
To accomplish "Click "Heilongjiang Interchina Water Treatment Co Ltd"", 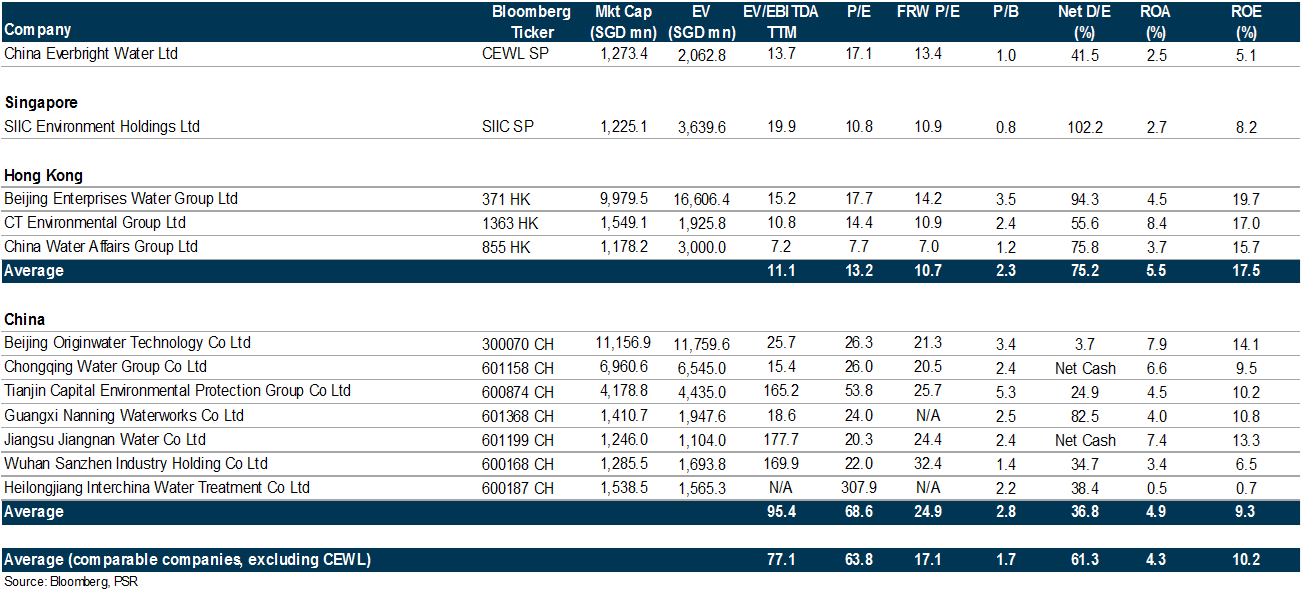I will tap(157, 487).
